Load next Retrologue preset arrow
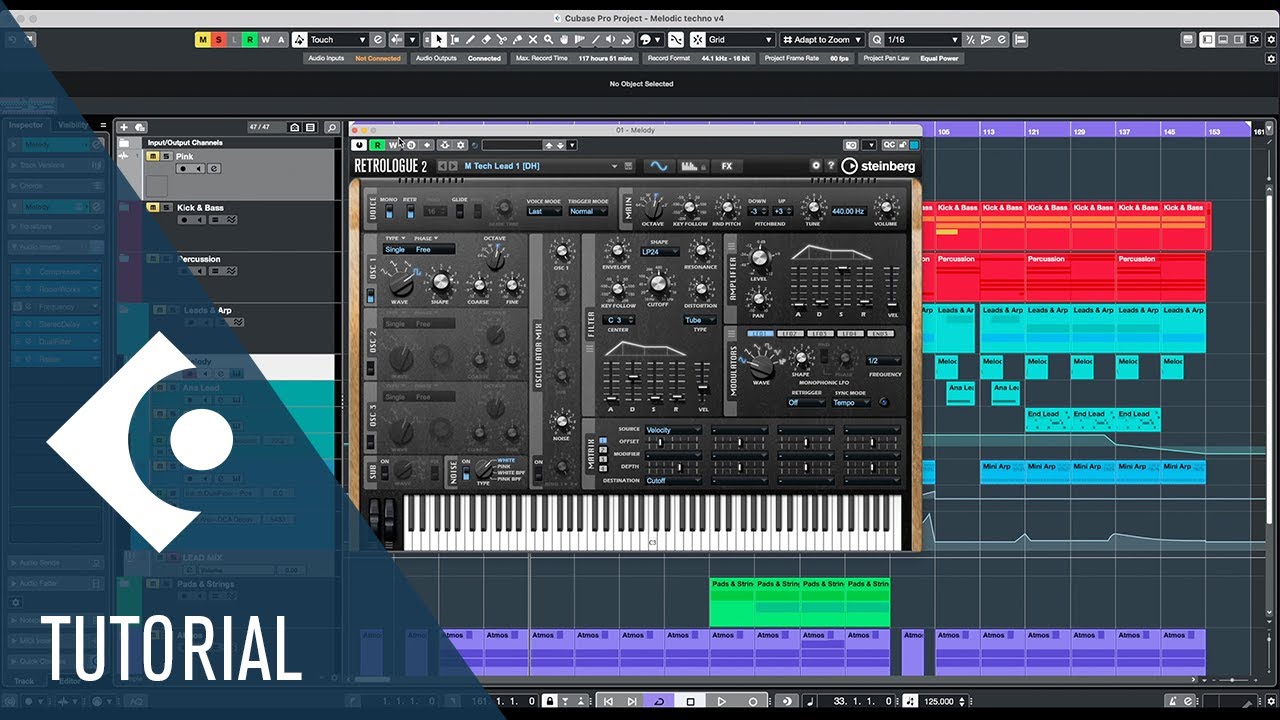This screenshot has width=1280, height=720. pyautogui.click(x=453, y=166)
